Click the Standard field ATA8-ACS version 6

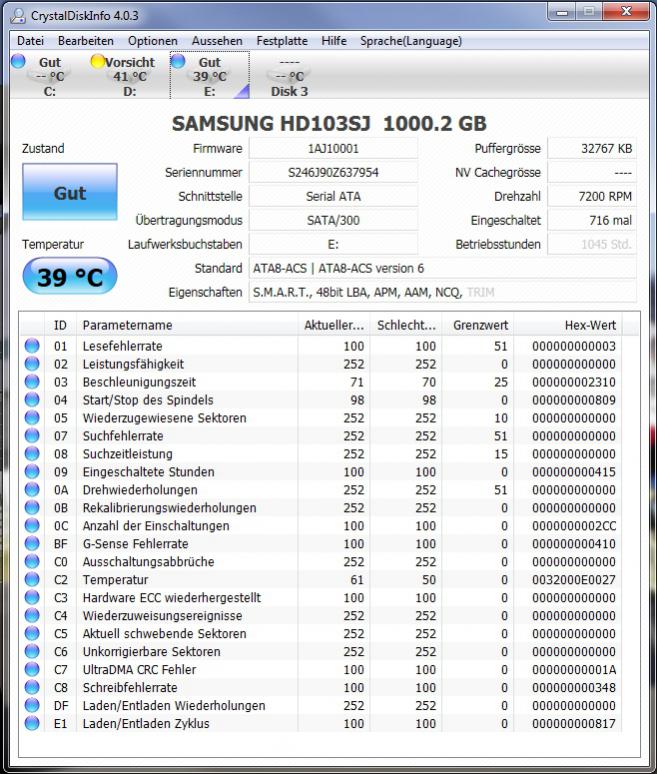[443, 268]
